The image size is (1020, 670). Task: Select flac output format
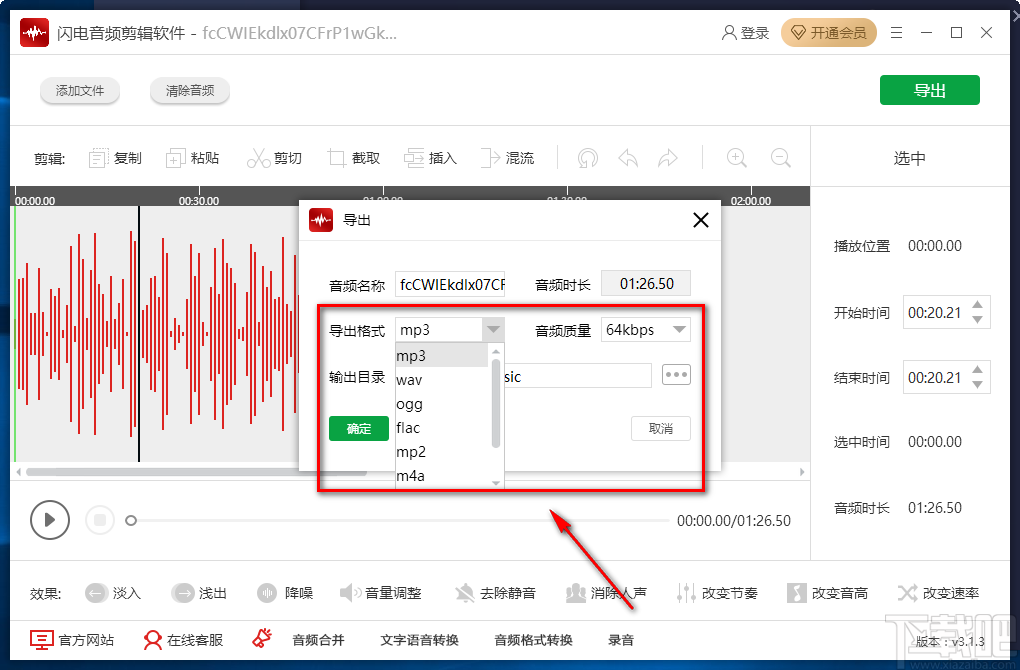coord(408,427)
